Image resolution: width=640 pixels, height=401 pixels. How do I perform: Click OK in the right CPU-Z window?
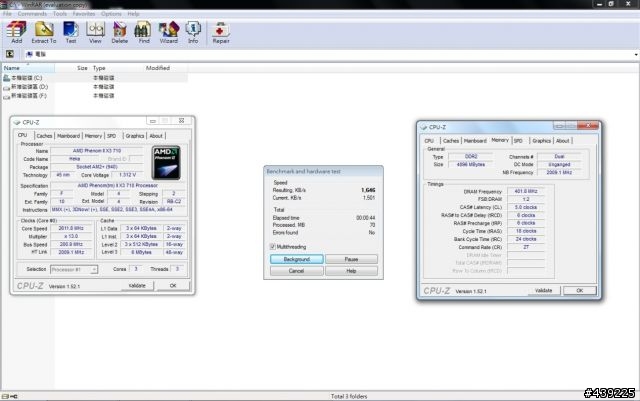point(580,291)
